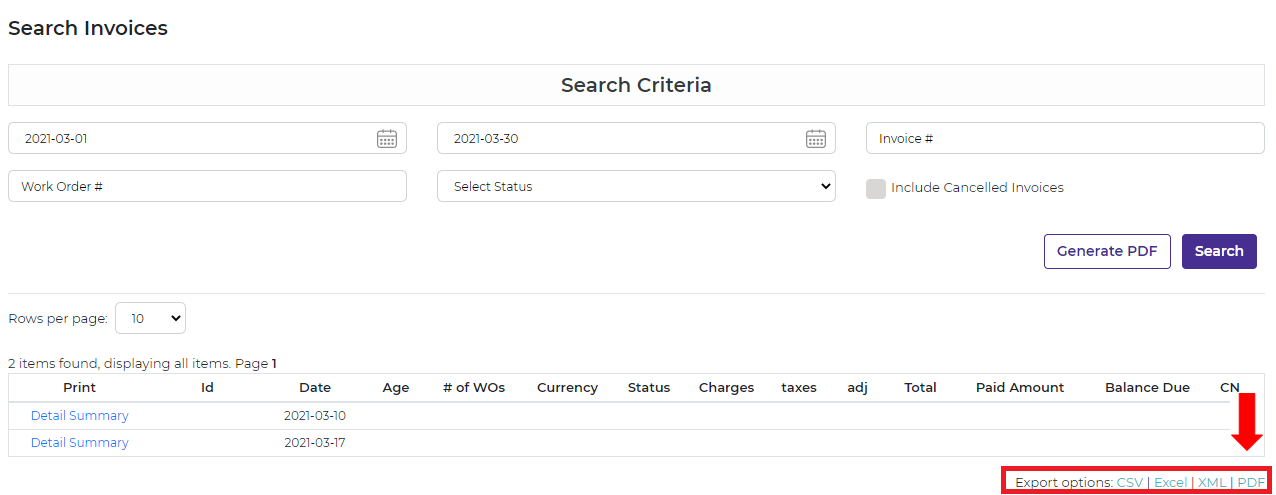Open the calendar picker for the 2021-03-30 date
The width and height of the screenshot is (1276, 495).
816,139
